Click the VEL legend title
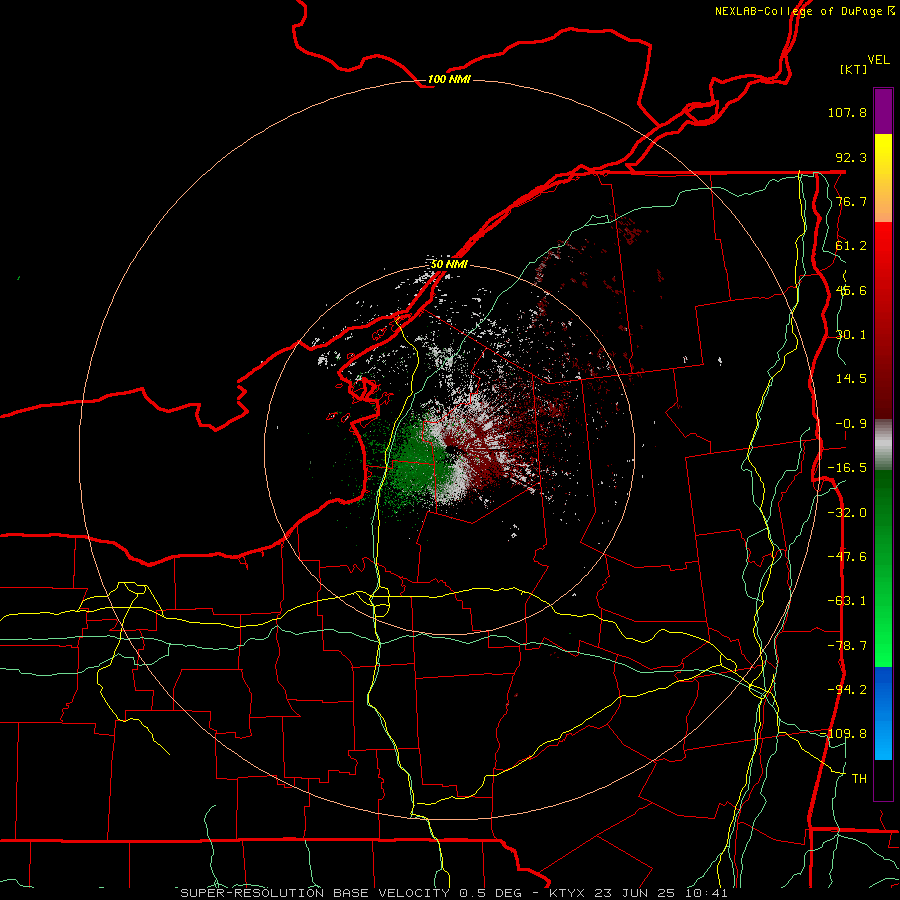Viewport: 900px width, 900px height. tap(879, 60)
